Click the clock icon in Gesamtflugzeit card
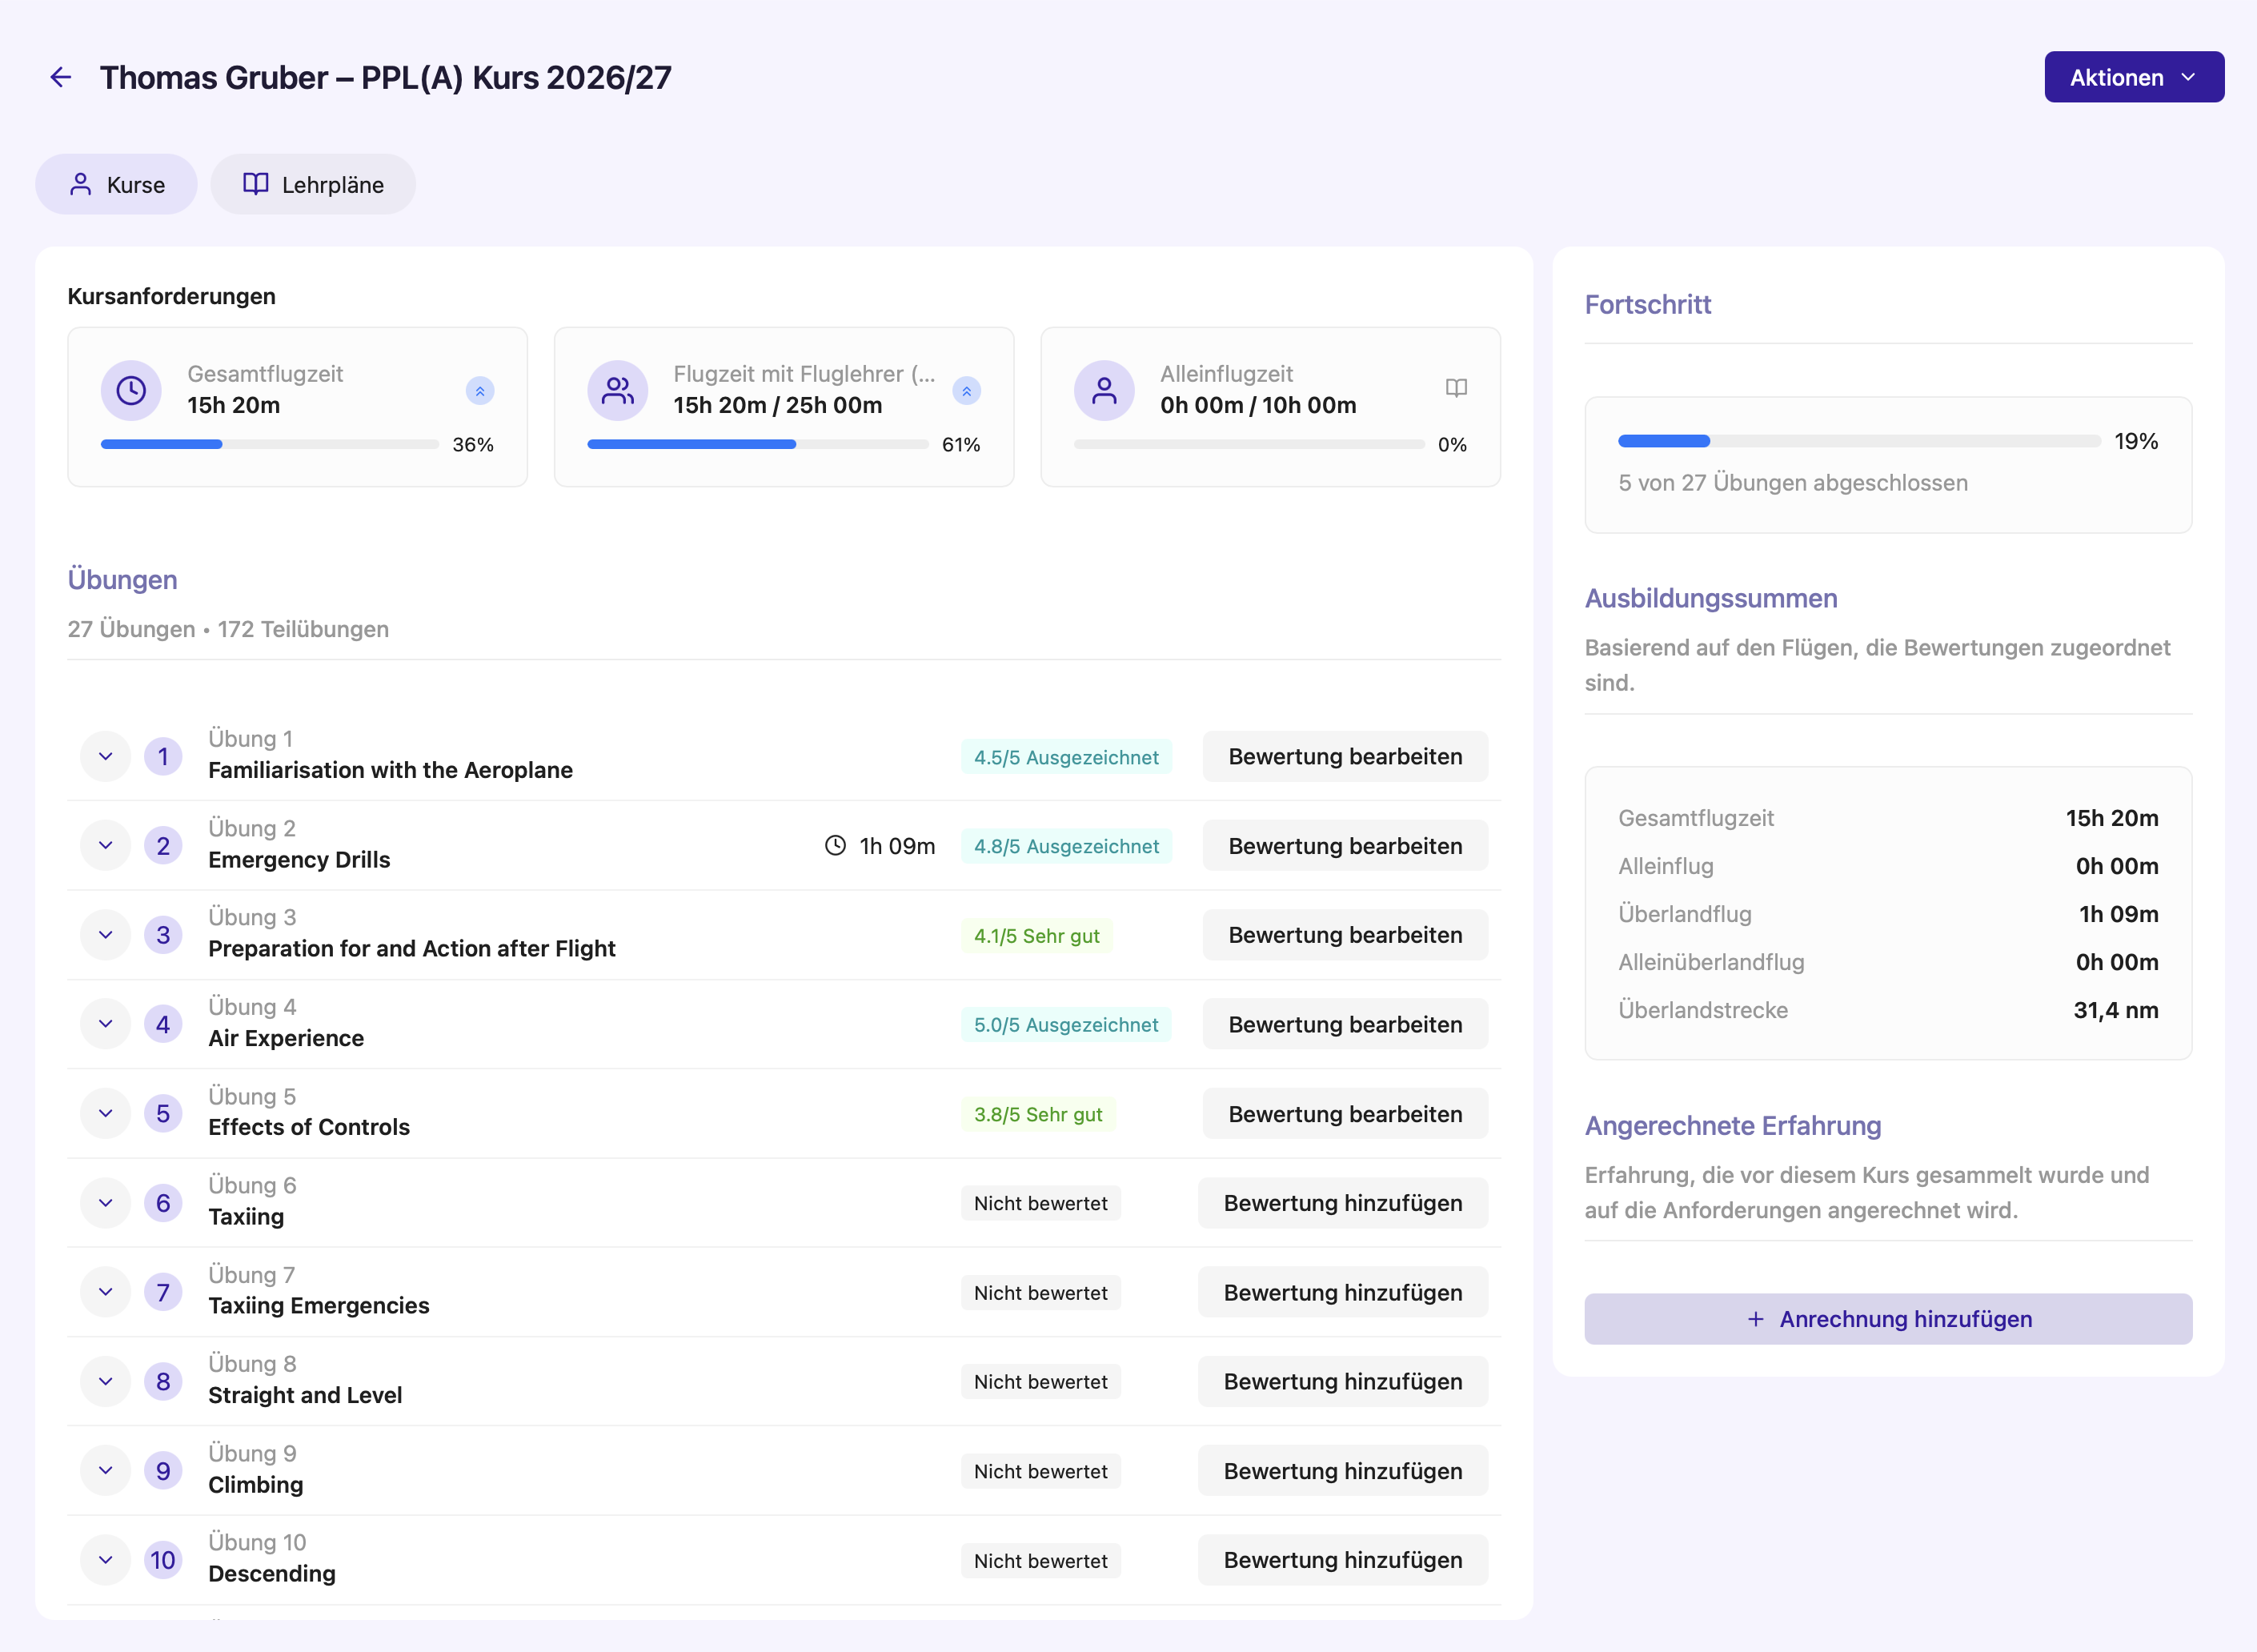 click(131, 390)
